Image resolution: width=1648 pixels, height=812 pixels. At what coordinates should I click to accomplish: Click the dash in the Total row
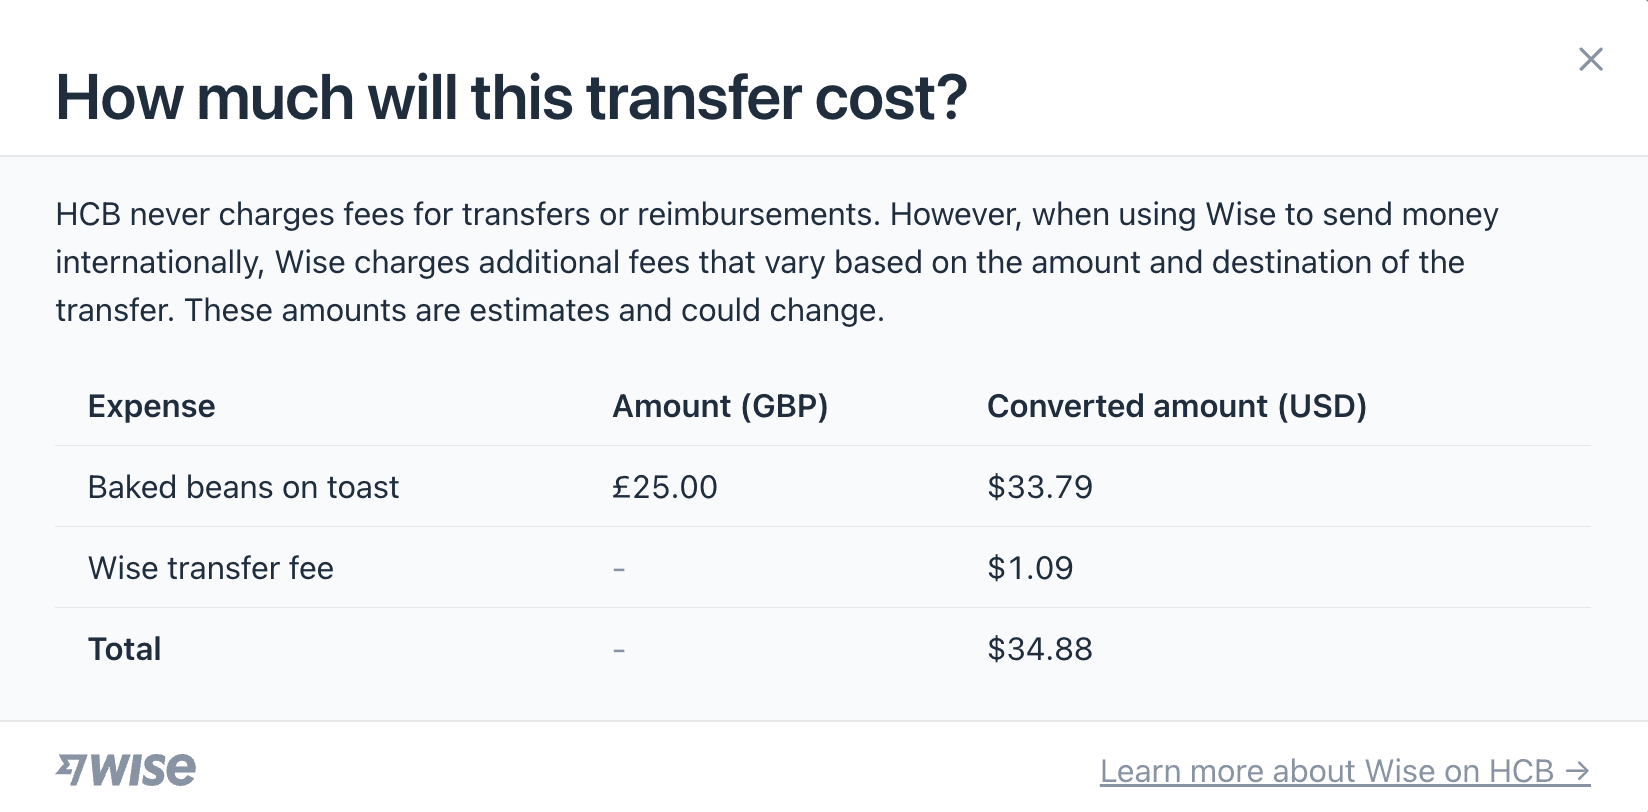[x=619, y=650]
